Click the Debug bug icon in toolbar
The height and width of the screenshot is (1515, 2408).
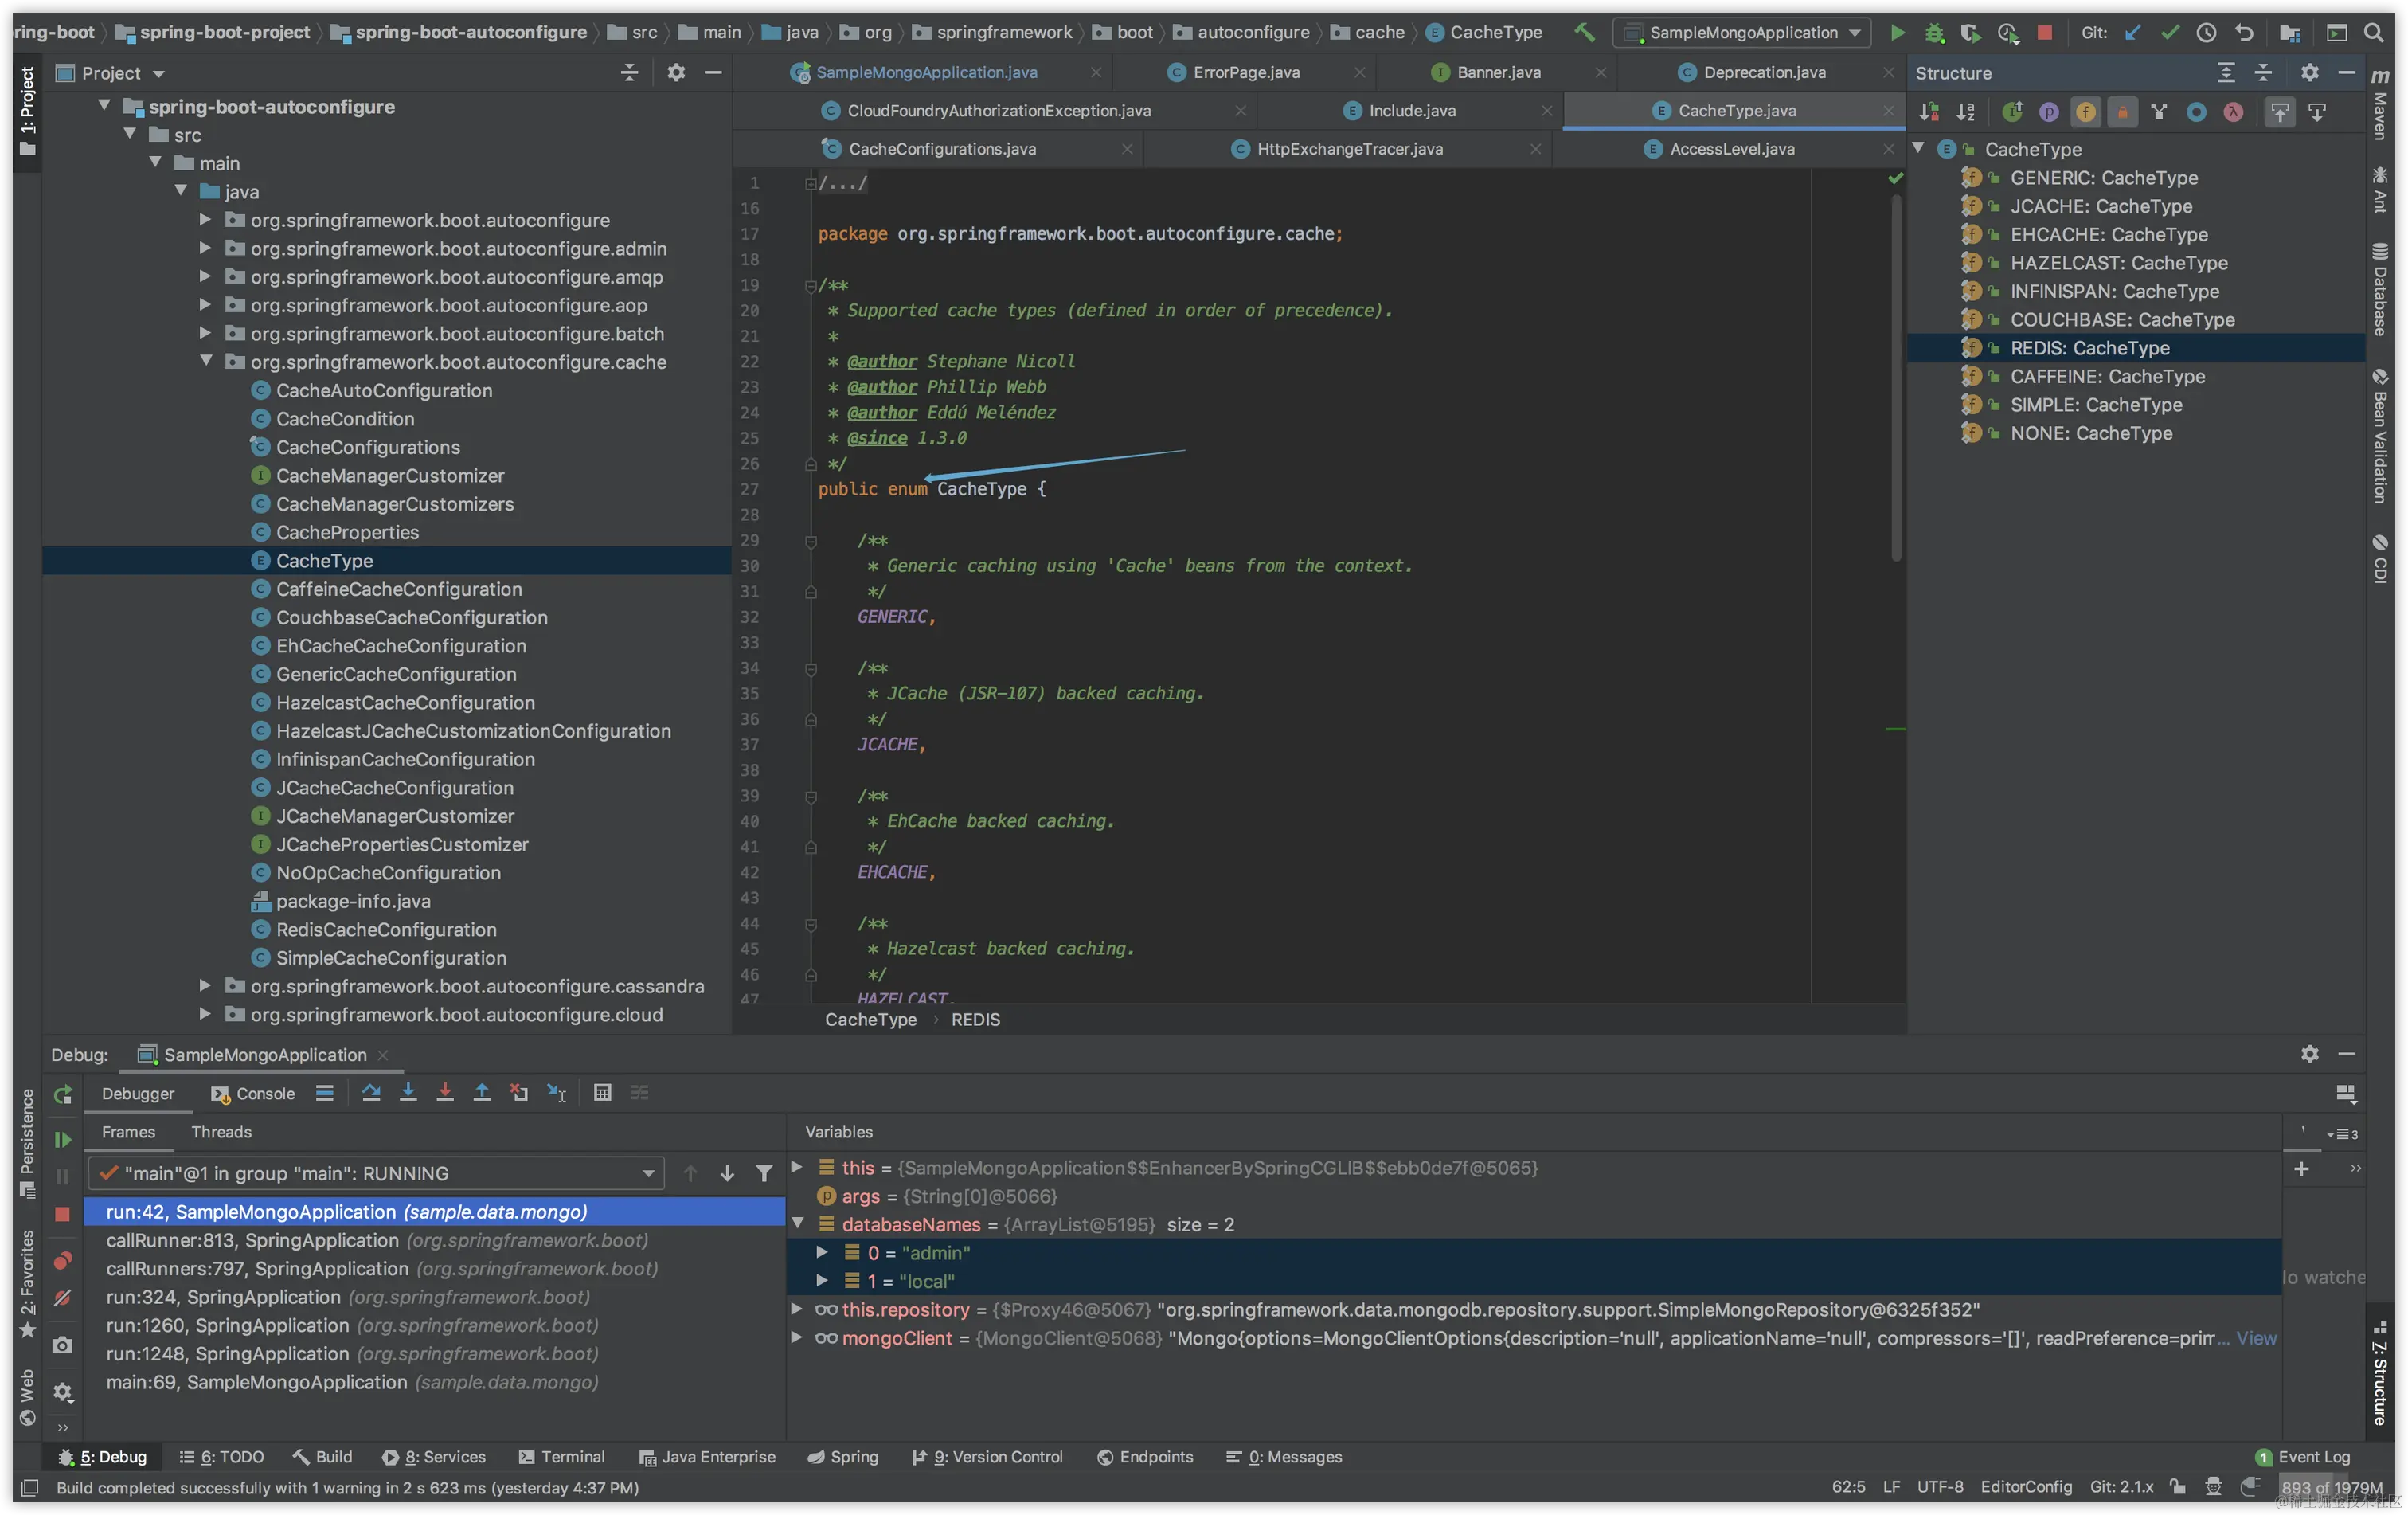1934,32
